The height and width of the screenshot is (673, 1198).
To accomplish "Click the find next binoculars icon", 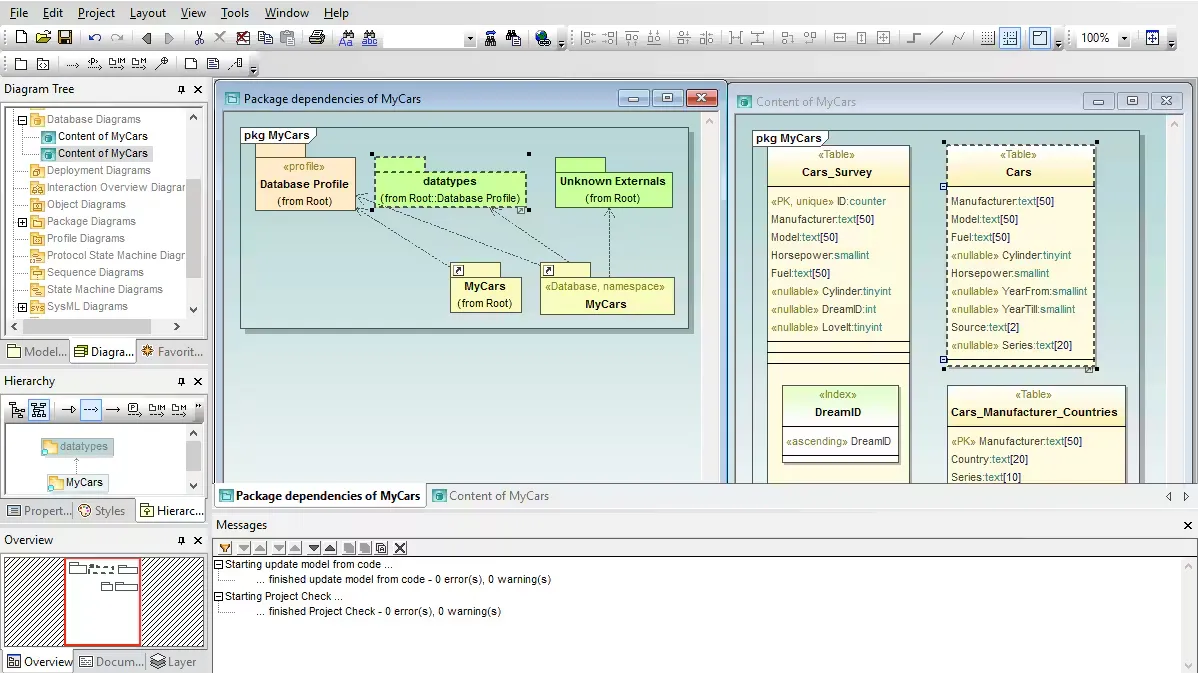I will point(490,37).
